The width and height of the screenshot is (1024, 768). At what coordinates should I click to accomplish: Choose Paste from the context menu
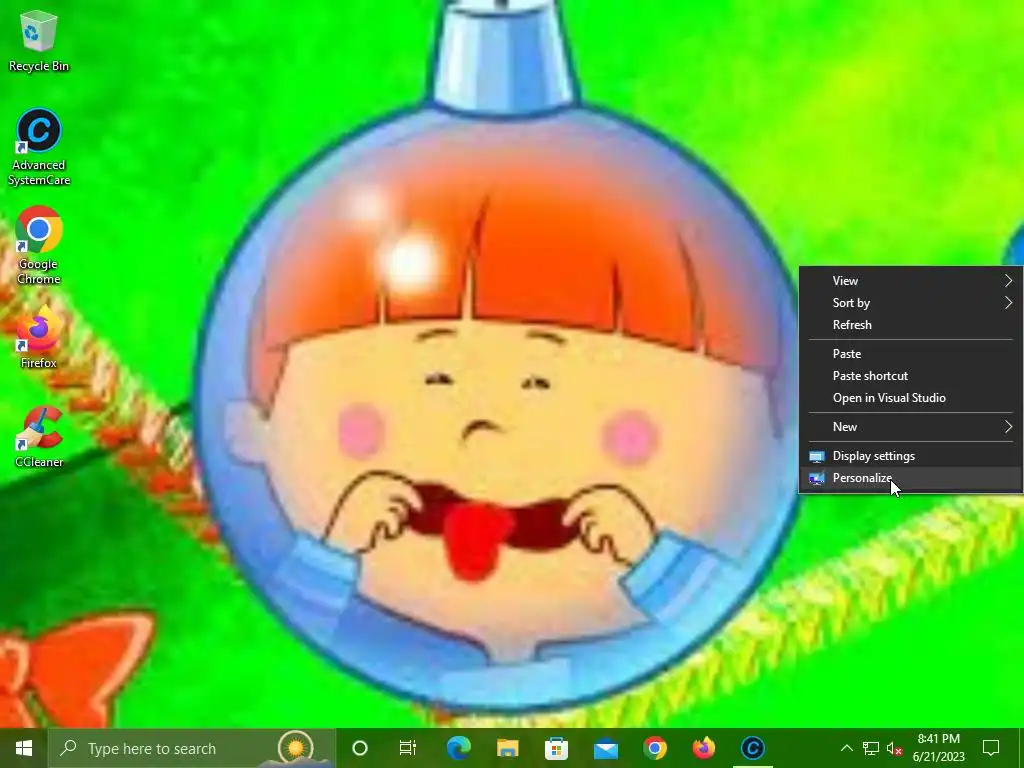(x=911, y=354)
